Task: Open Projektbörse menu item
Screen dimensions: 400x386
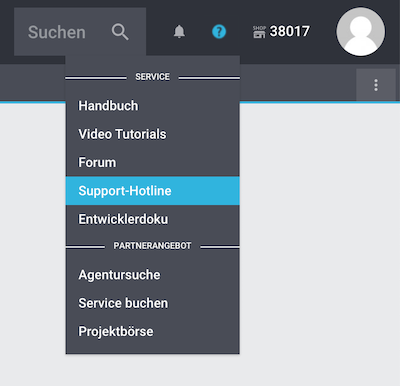Action: 153,331
